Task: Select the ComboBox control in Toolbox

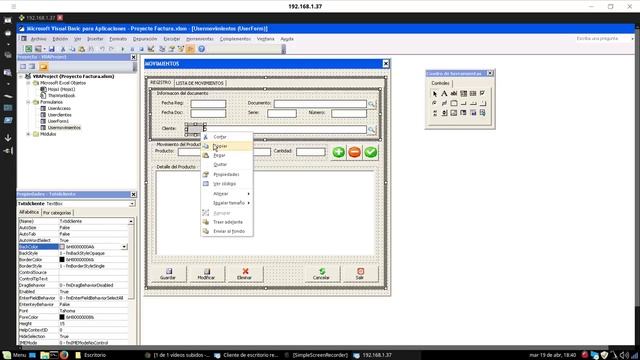Action: [x=463, y=93]
